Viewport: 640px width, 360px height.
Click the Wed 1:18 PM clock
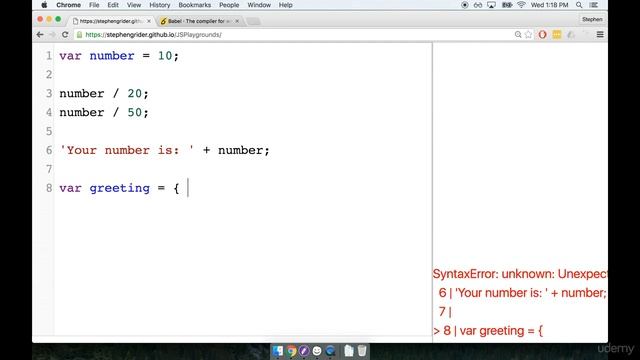point(549,5)
